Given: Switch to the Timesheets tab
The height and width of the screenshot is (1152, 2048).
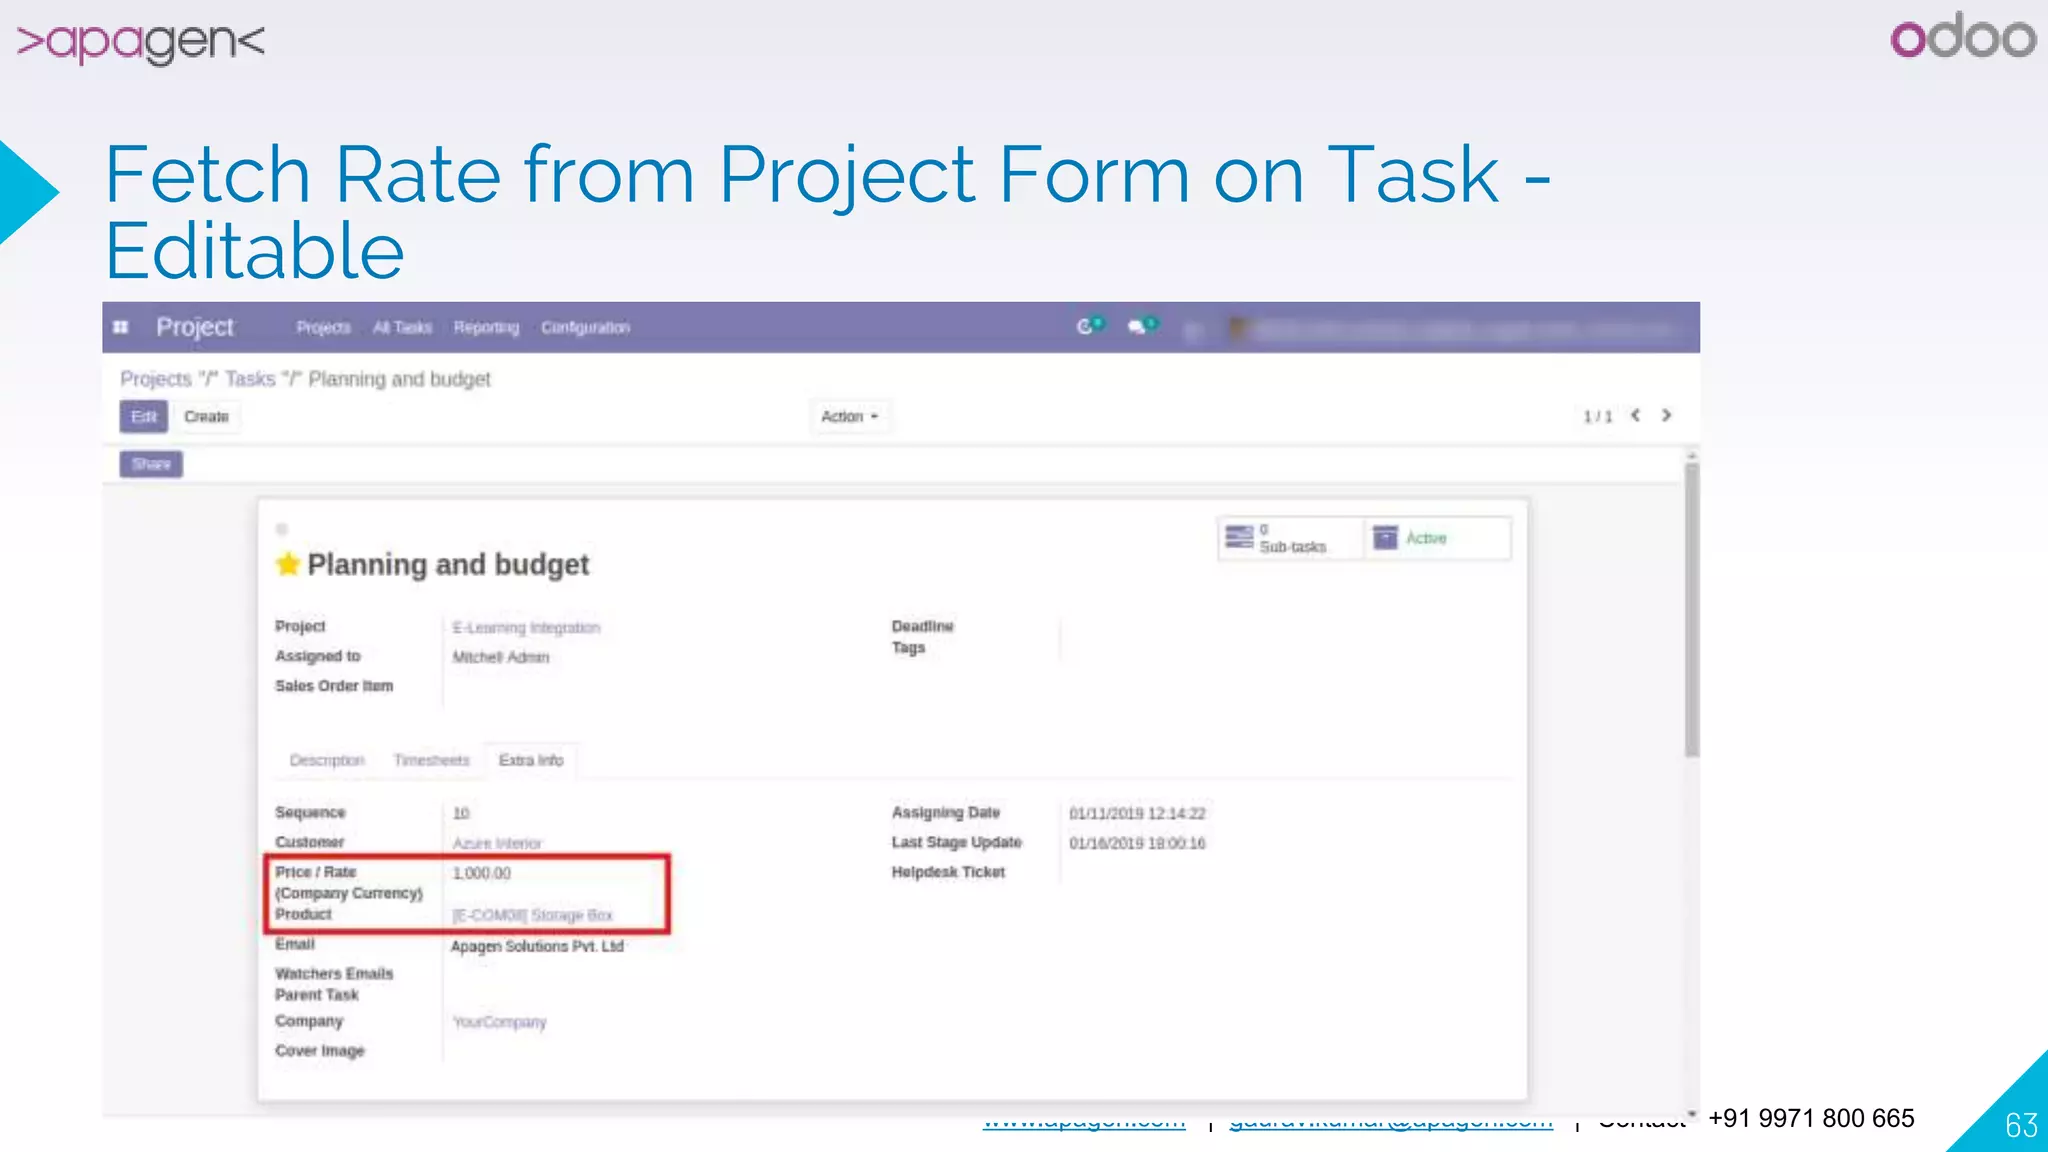Looking at the screenshot, I should coord(431,761).
